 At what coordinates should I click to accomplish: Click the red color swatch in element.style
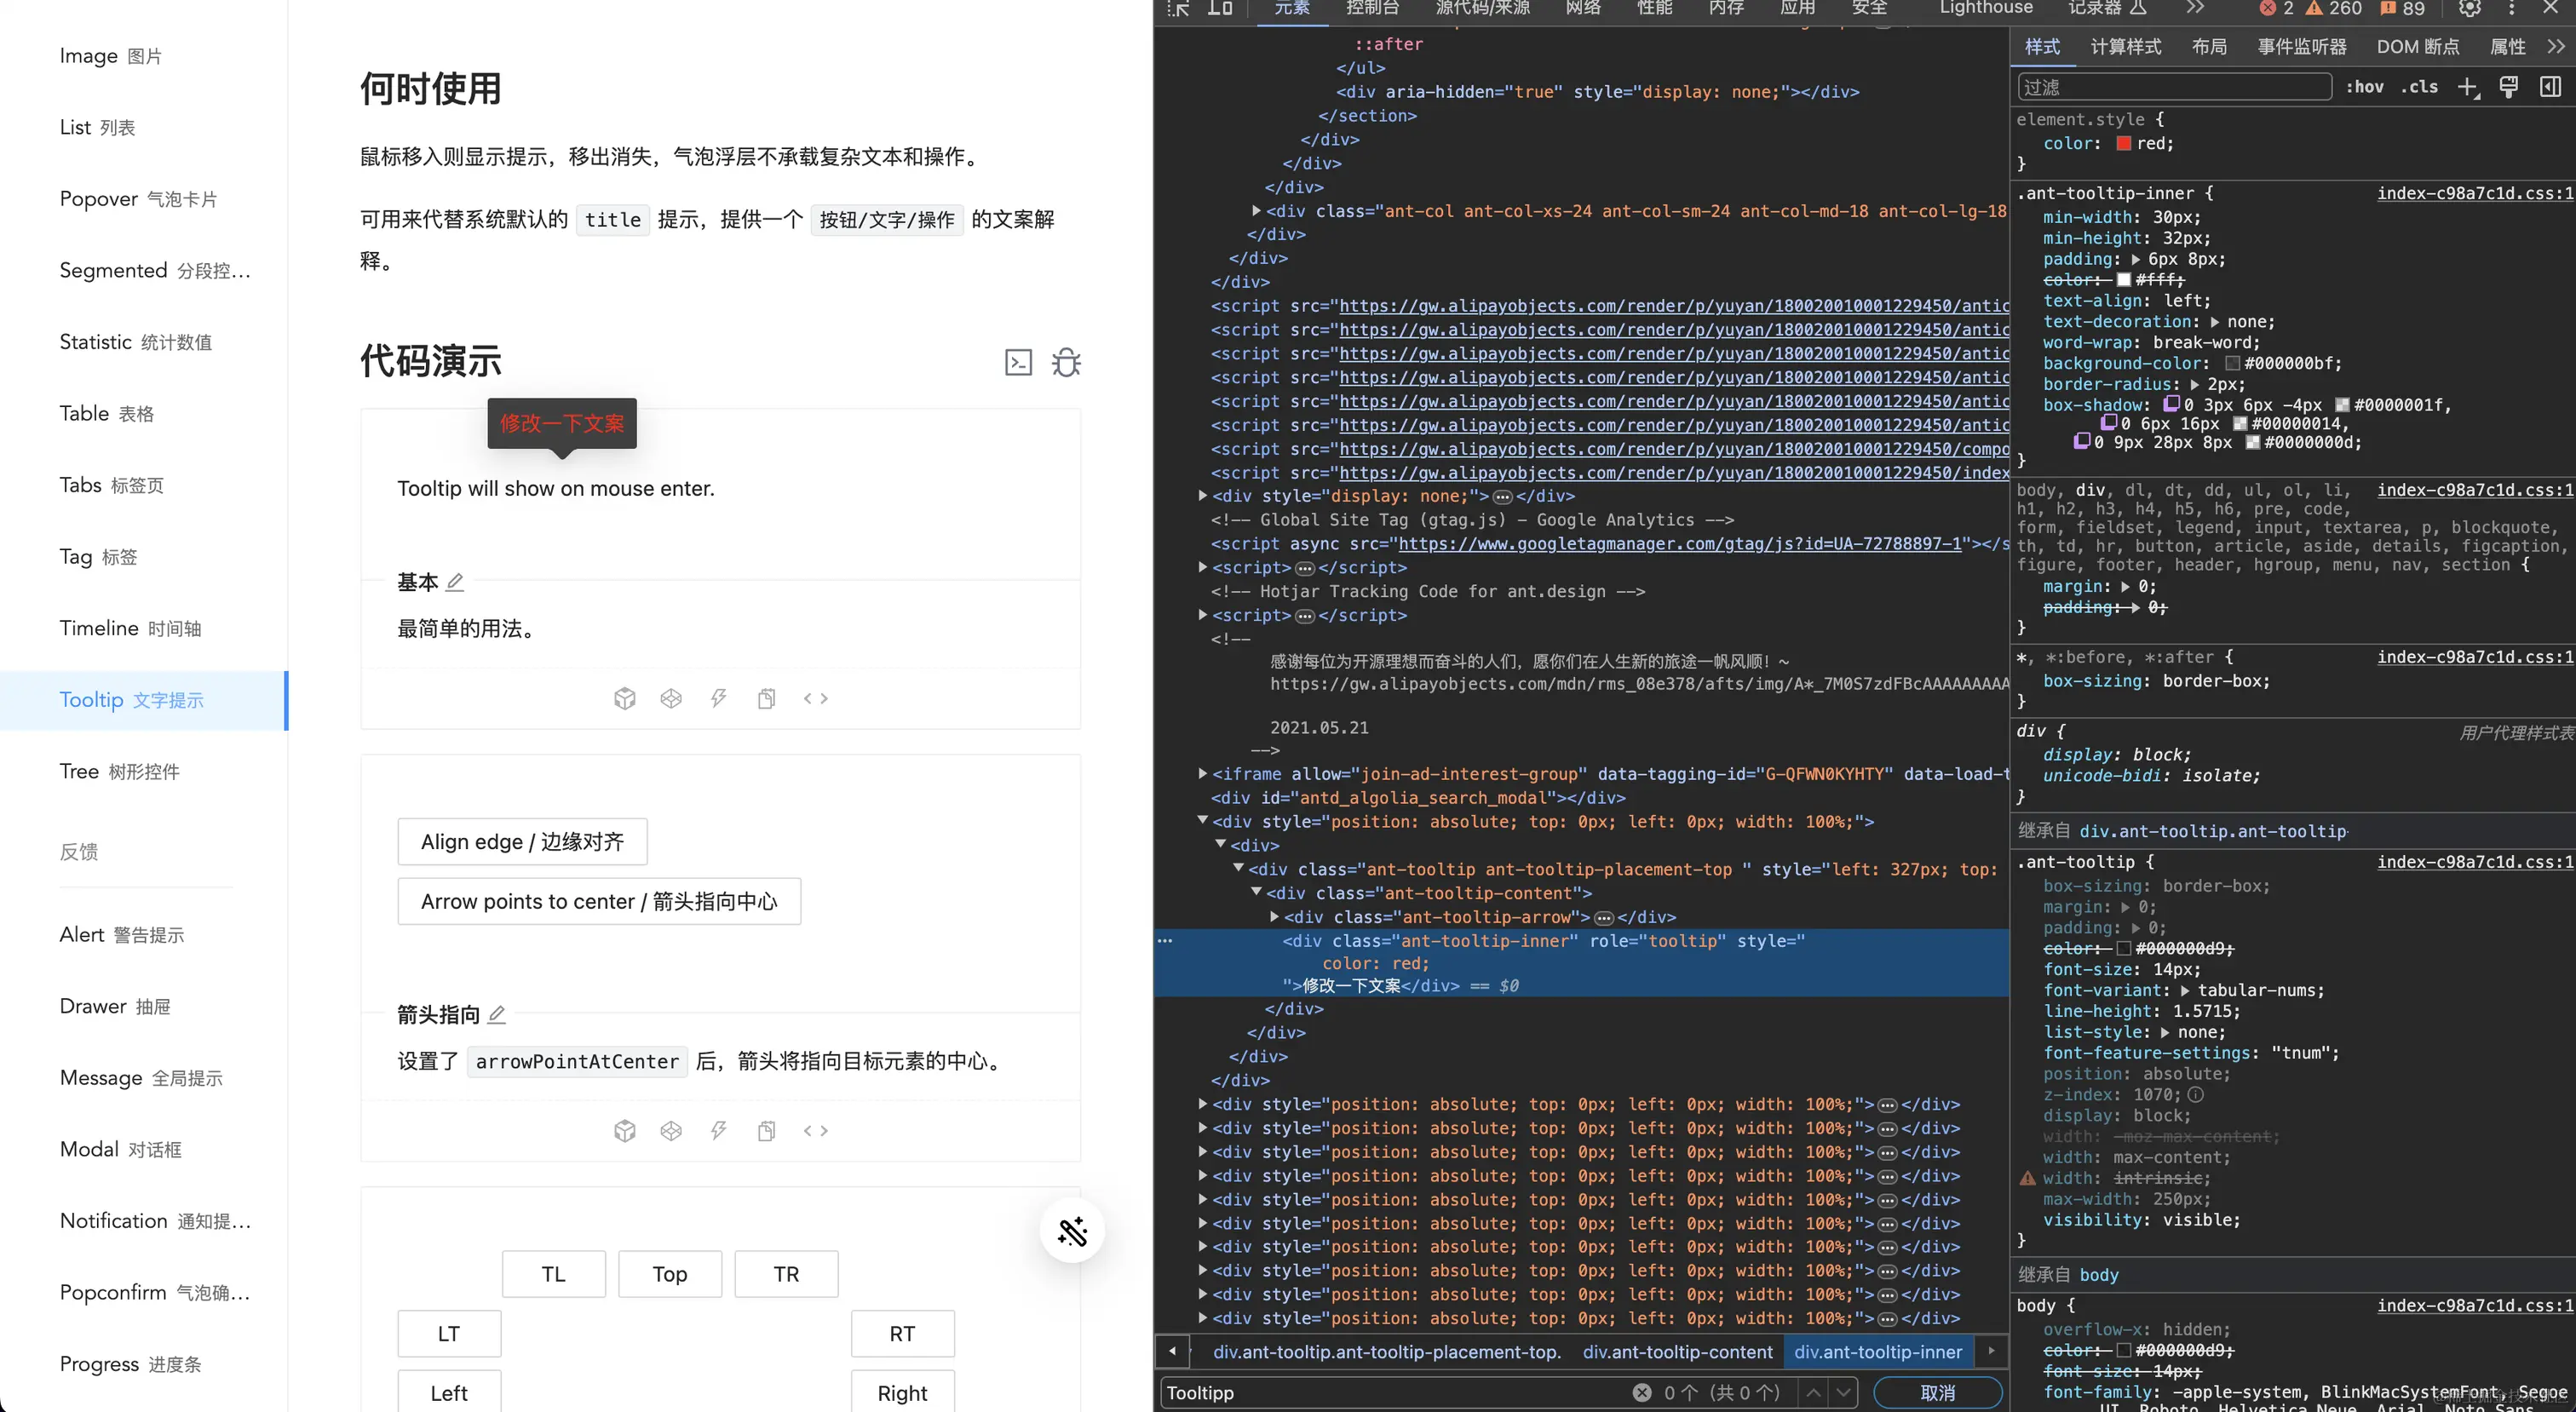pos(2123,143)
